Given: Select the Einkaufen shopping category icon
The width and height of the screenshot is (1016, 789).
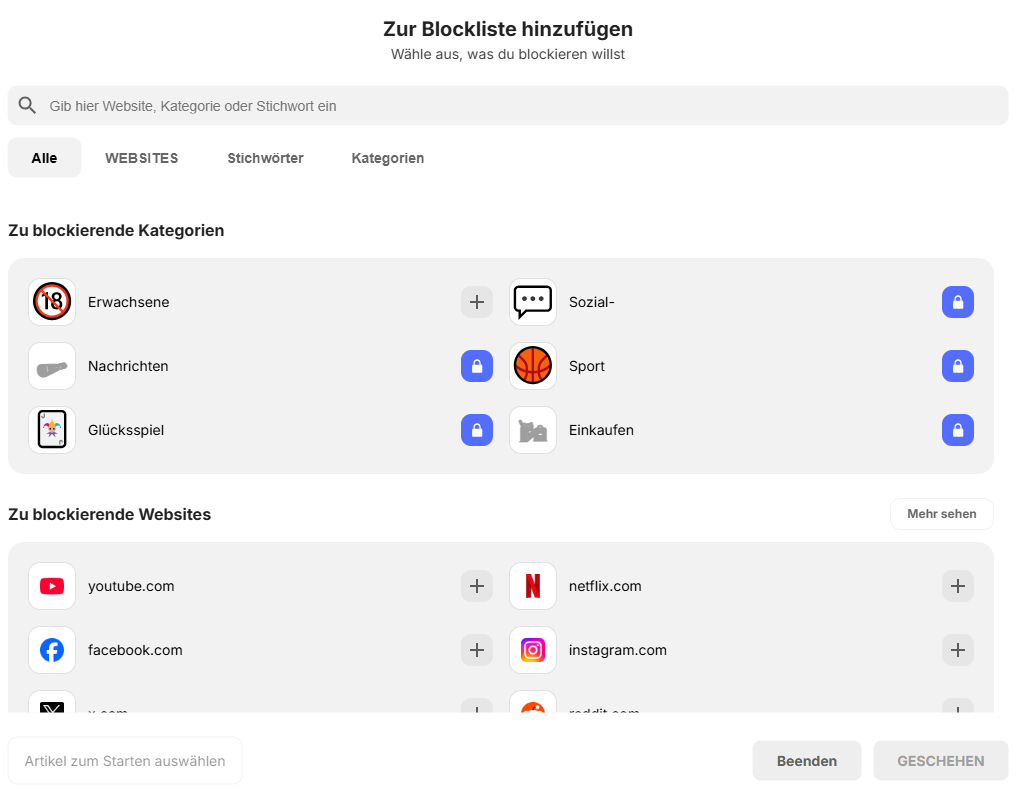Looking at the screenshot, I should tap(533, 429).
